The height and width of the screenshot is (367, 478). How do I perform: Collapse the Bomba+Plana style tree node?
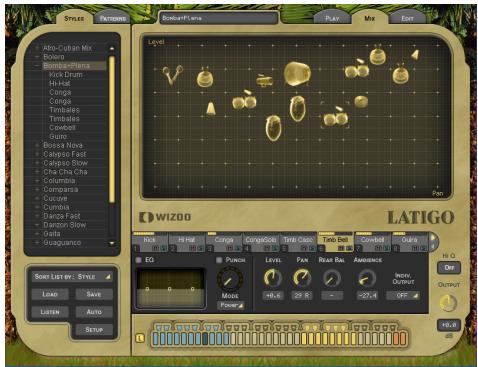point(37,66)
